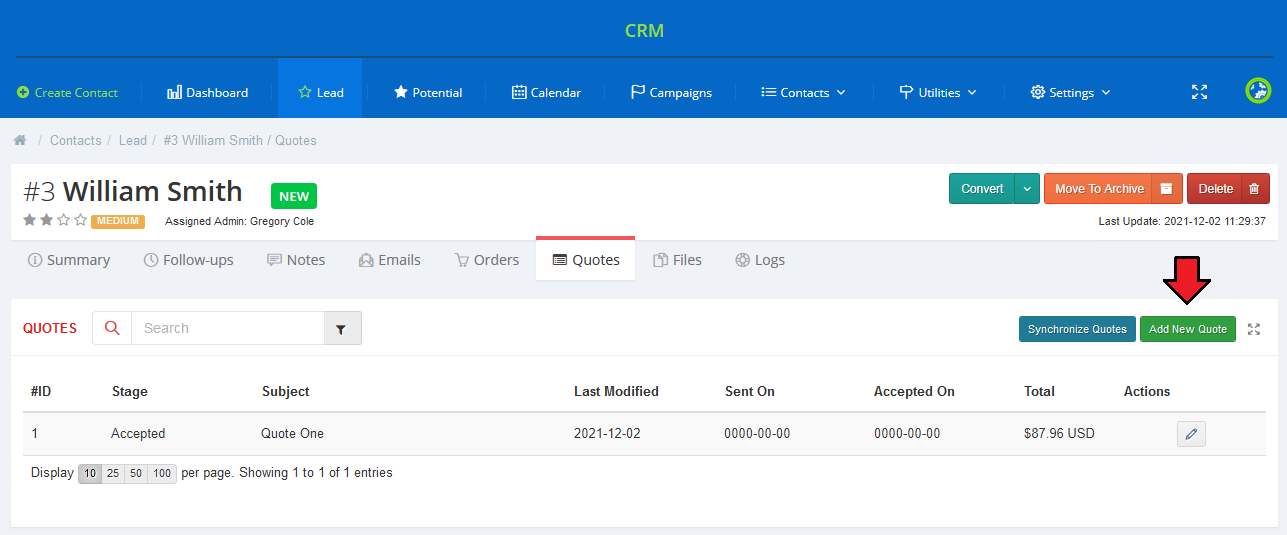Click the trash can icon

point(1255,189)
